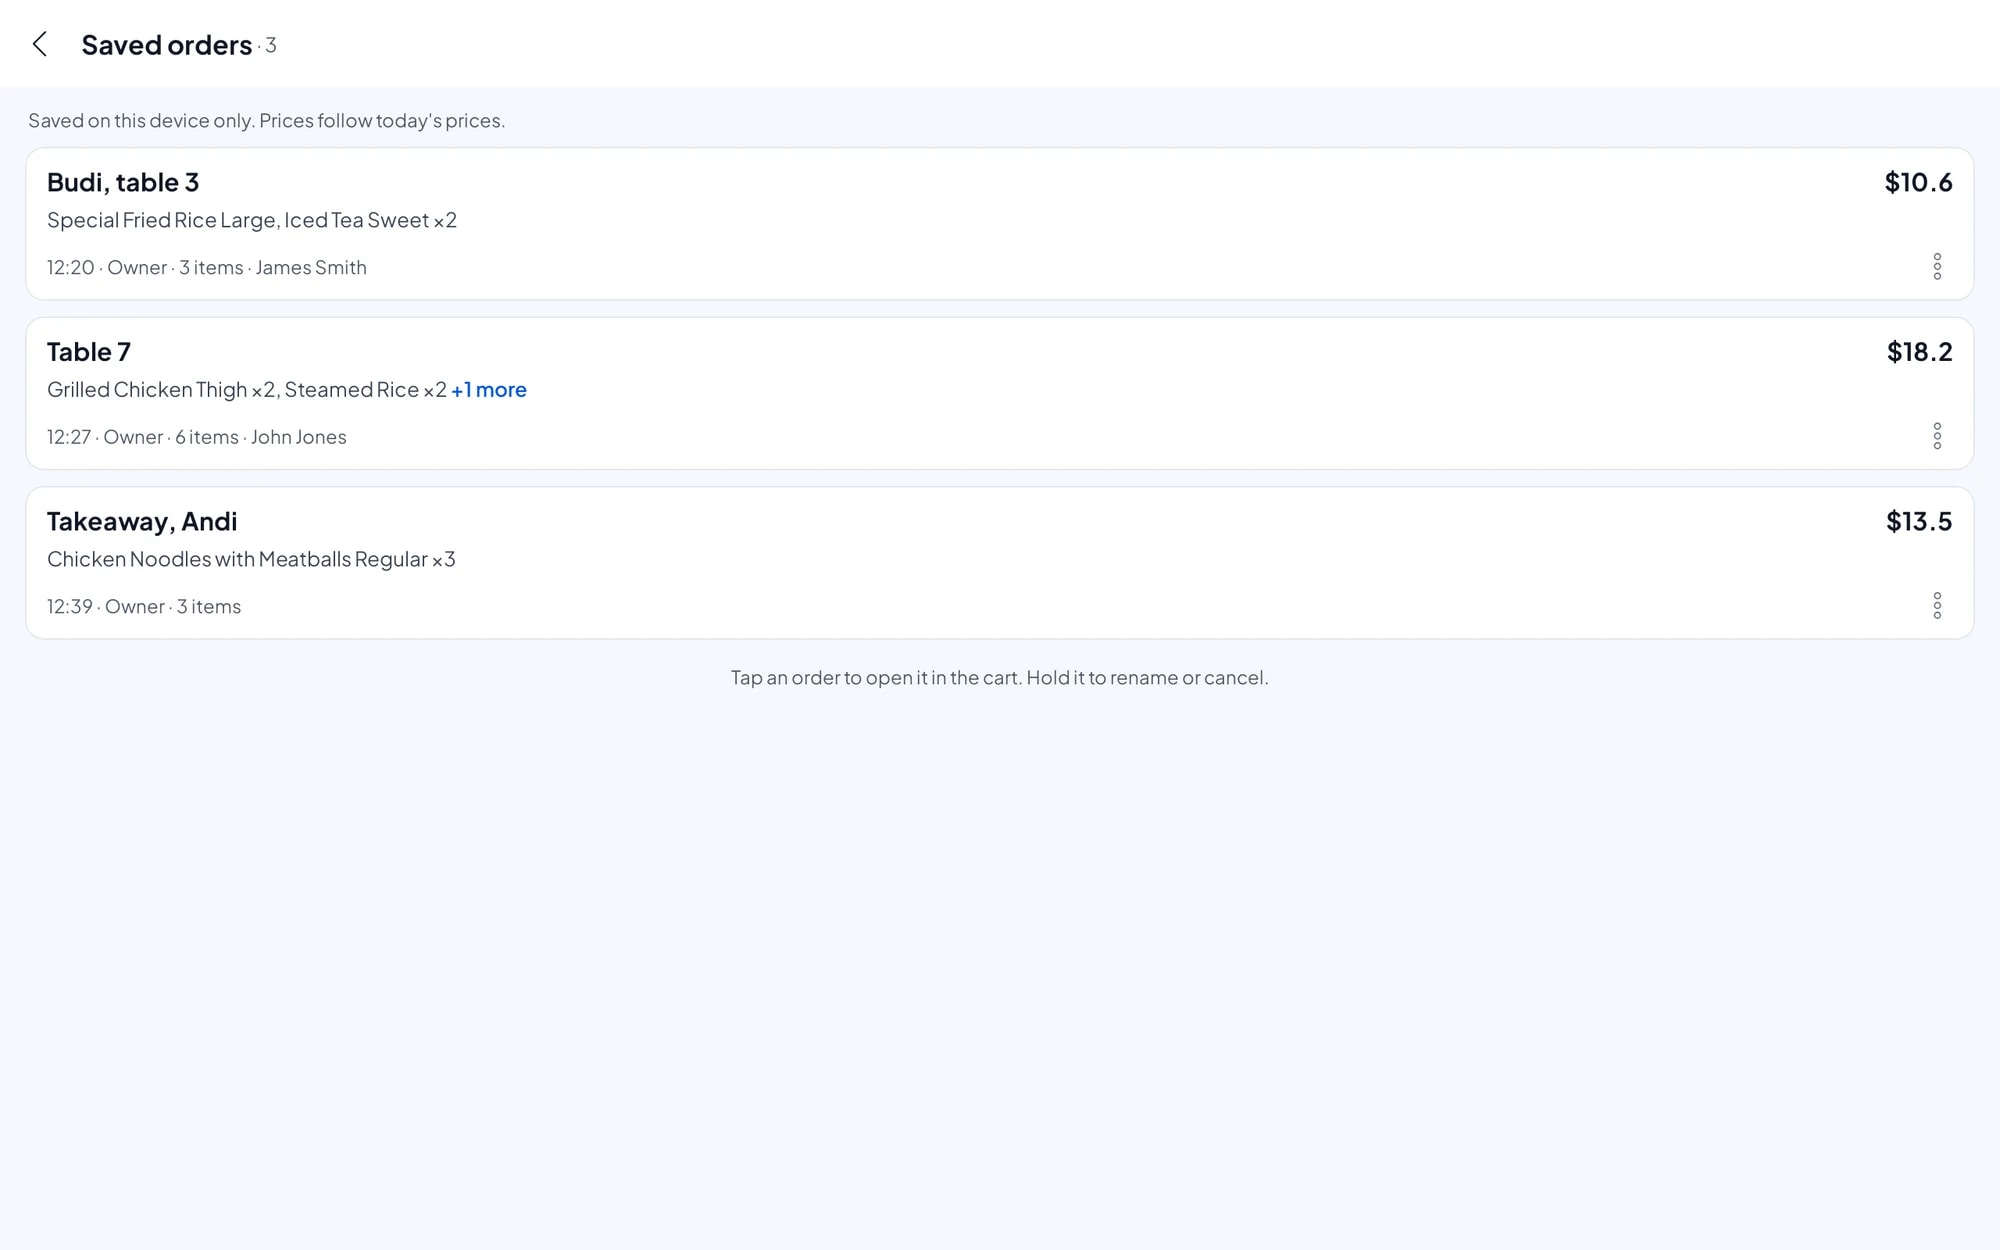Open options menu for Budi, table 3
2000x1250 pixels.
click(x=1937, y=267)
